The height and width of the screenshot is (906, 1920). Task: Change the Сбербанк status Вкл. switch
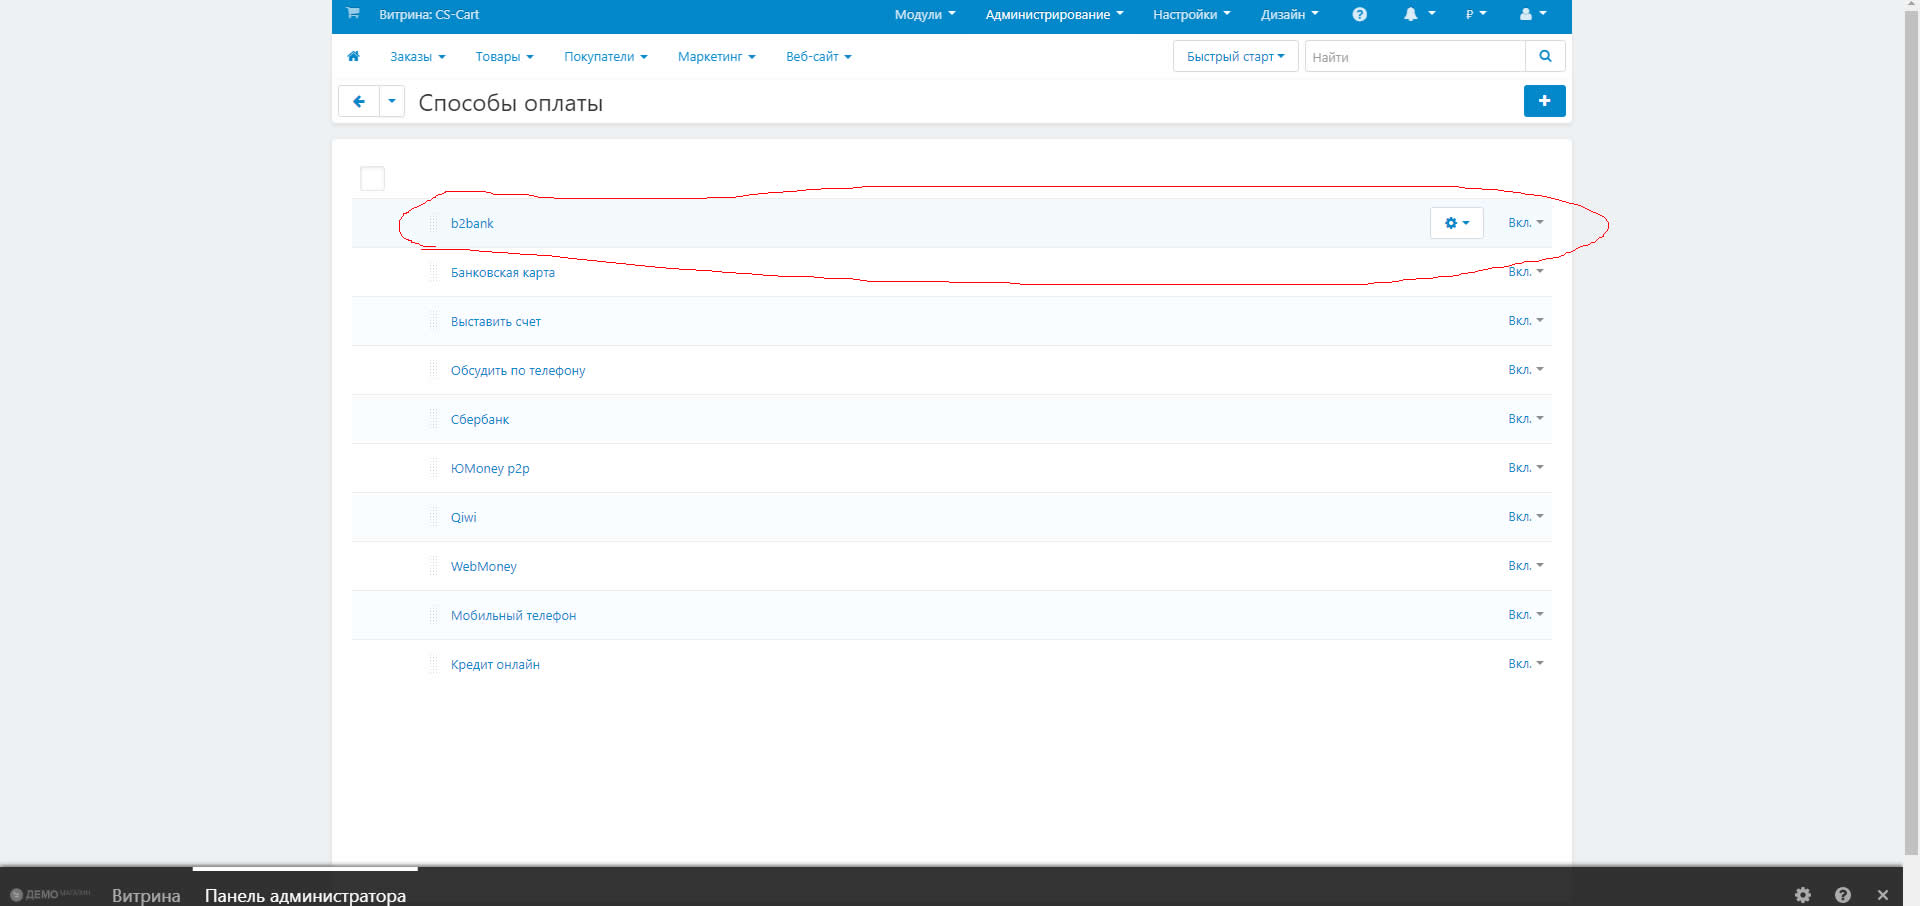[1525, 419]
